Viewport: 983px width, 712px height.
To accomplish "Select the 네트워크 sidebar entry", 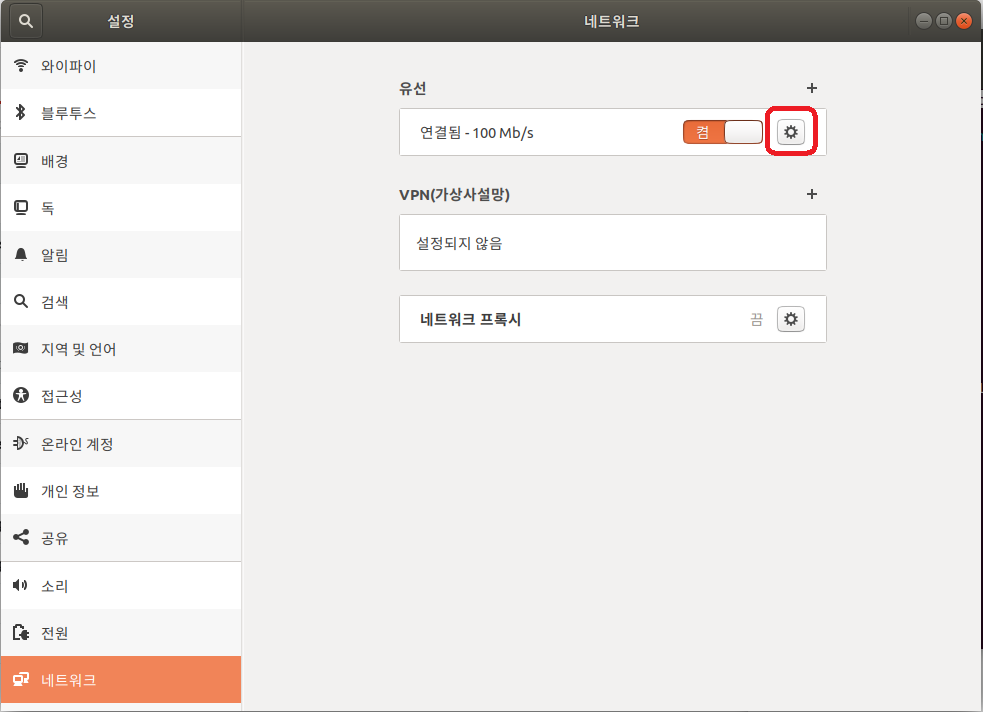I will (121, 680).
